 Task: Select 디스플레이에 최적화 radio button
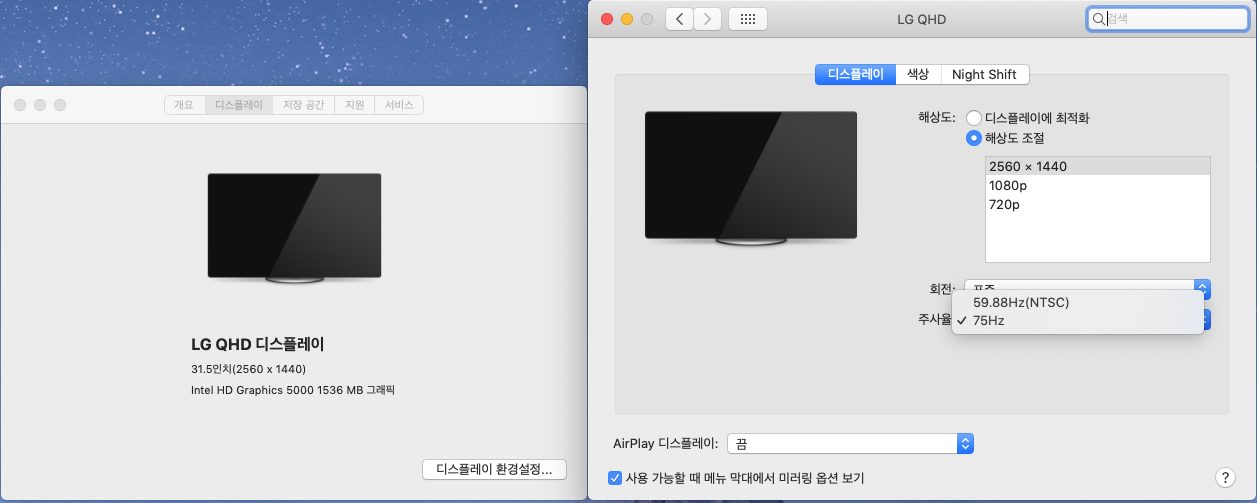point(973,118)
